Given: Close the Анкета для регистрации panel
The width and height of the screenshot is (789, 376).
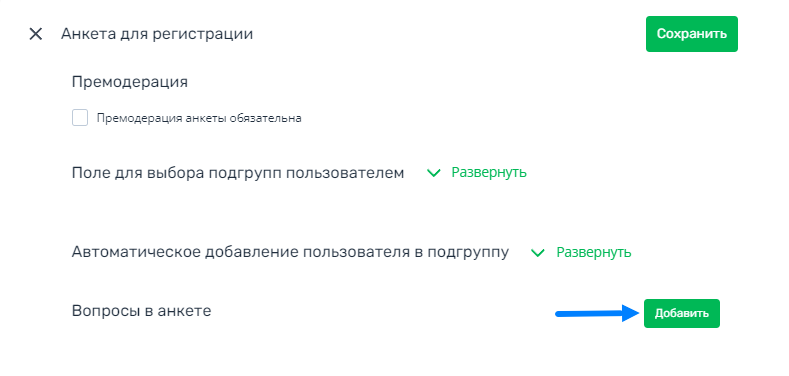Looking at the screenshot, I should [35, 34].
